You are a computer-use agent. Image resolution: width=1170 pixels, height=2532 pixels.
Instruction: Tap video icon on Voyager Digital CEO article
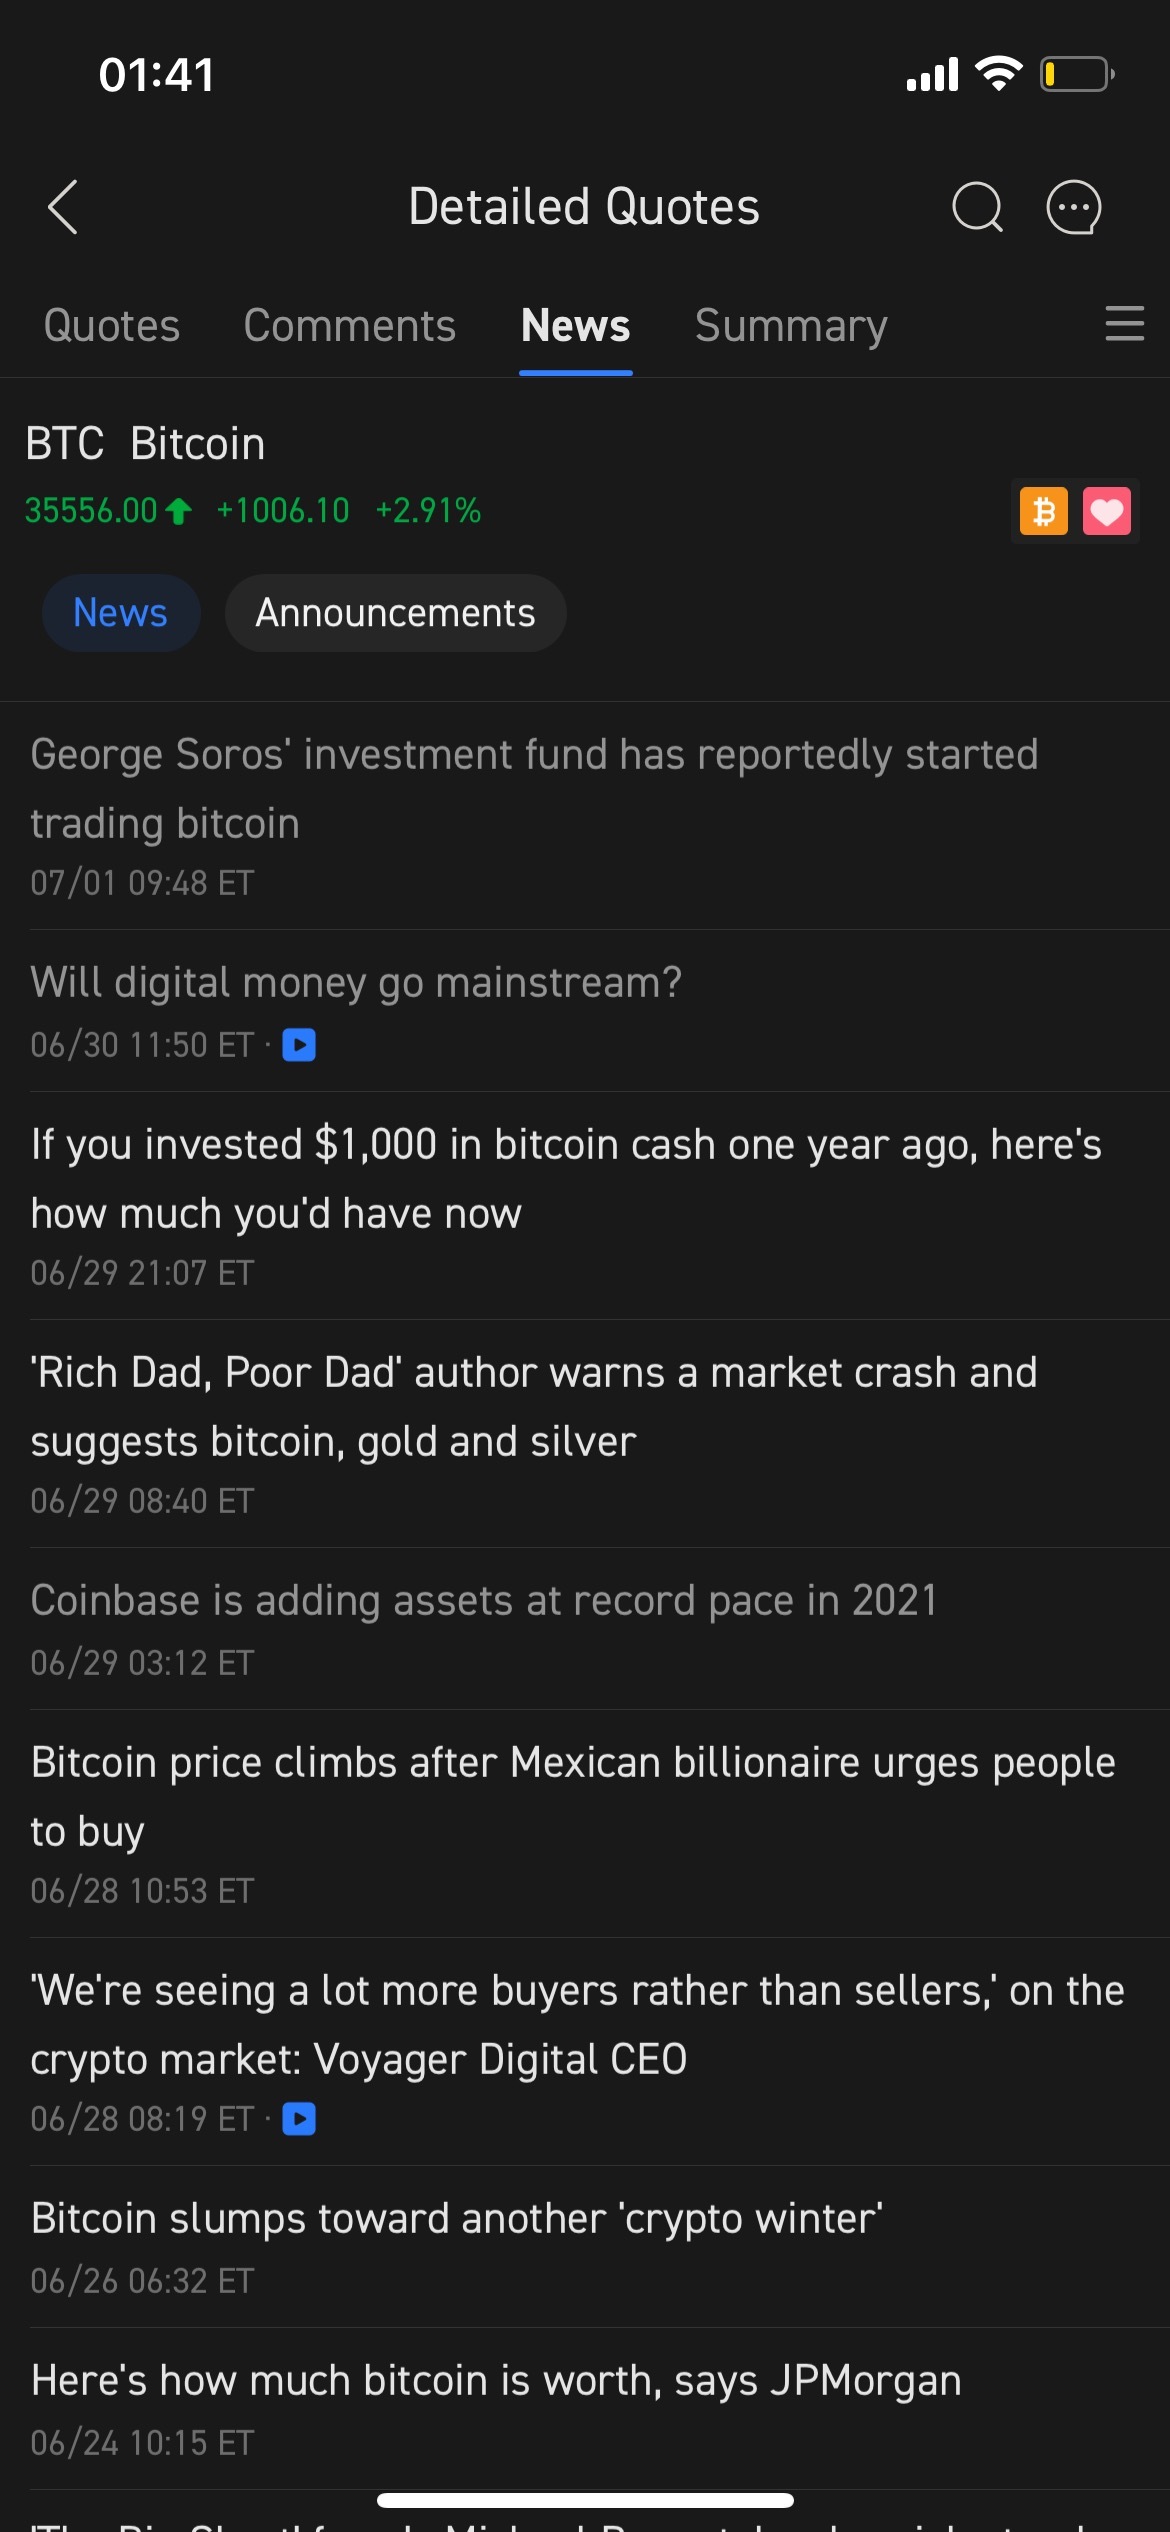tap(299, 2119)
